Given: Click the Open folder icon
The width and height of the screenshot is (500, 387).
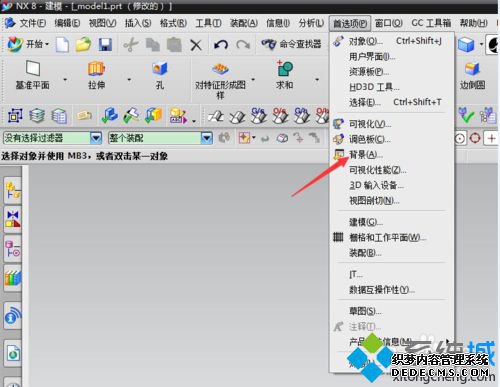Looking at the screenshot, I should 83,44.
